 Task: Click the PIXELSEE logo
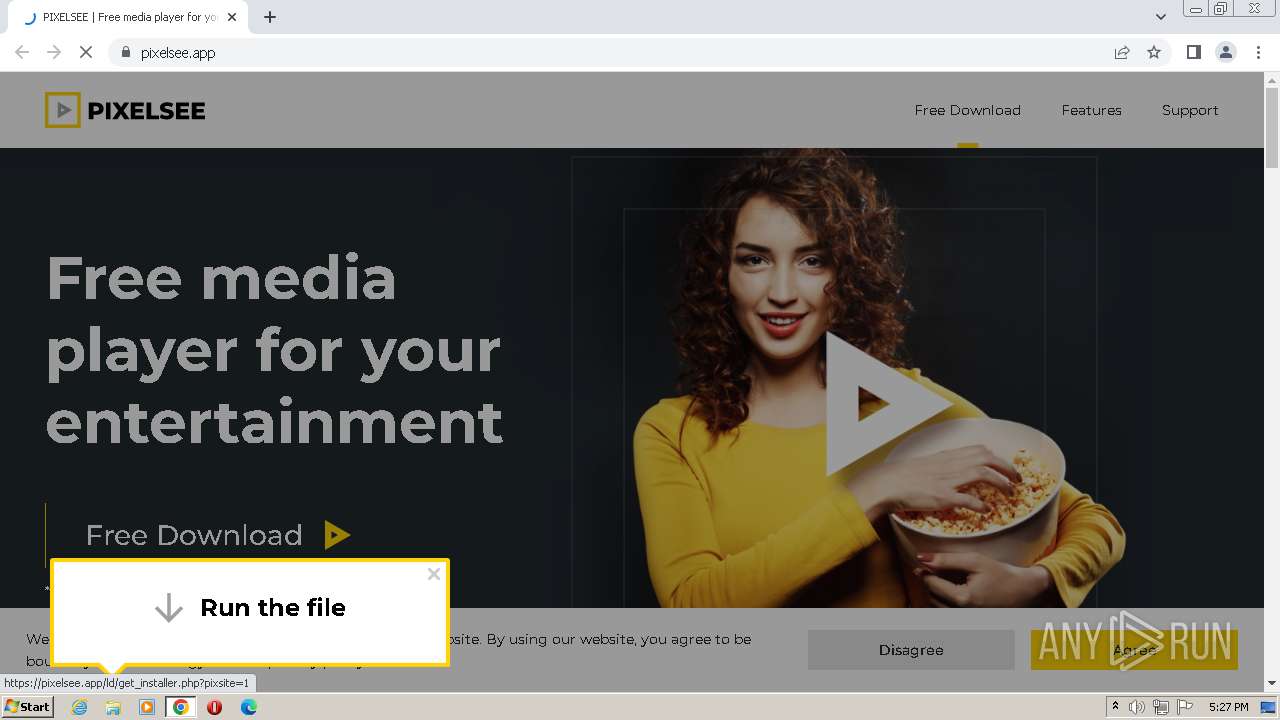pos(125,110)
